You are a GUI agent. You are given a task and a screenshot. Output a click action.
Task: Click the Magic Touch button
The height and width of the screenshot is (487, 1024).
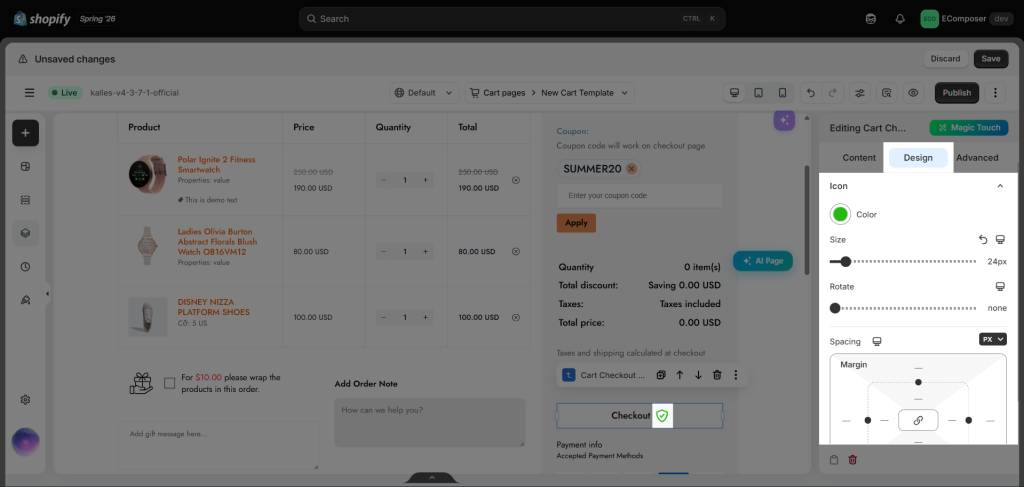[969, 127]
